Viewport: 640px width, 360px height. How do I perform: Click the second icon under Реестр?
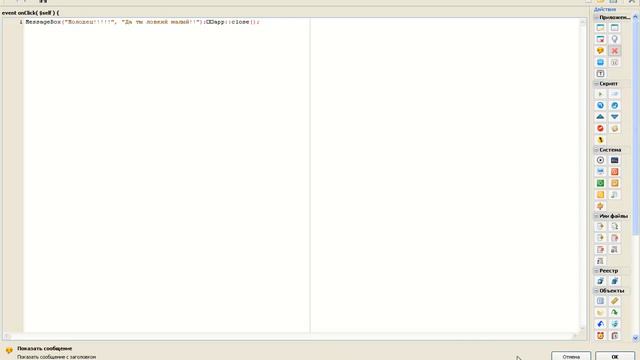(x=614, y=281)
